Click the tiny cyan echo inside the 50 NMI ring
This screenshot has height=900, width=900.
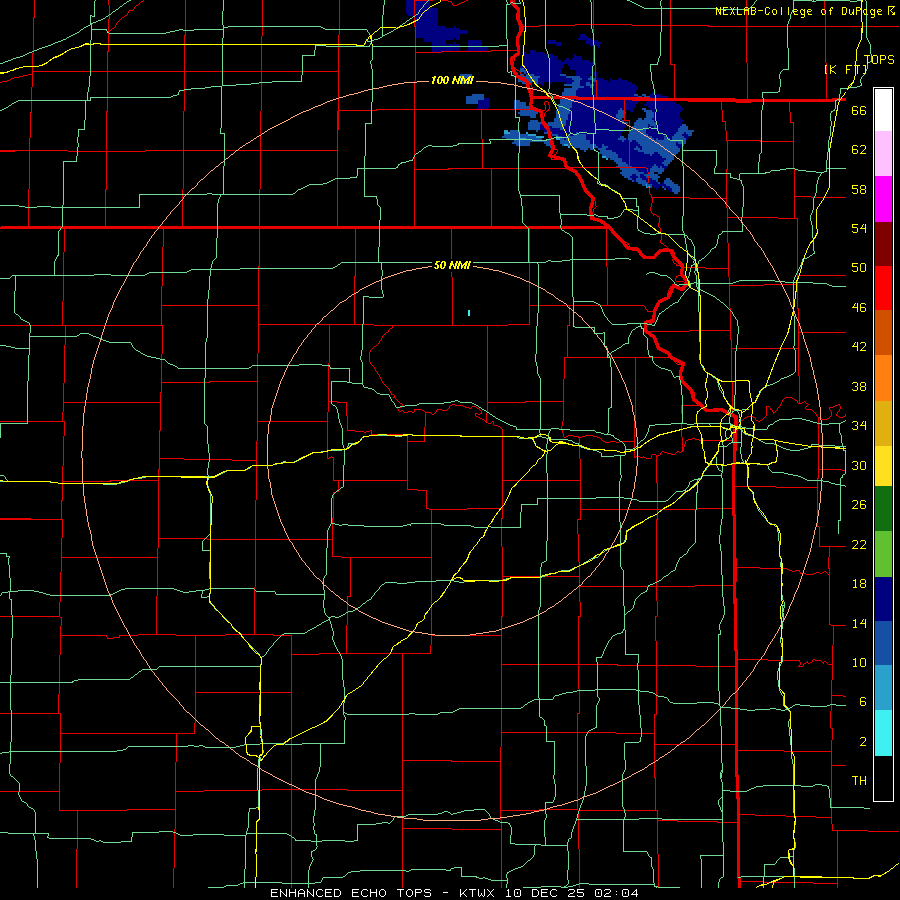[469, 313]
